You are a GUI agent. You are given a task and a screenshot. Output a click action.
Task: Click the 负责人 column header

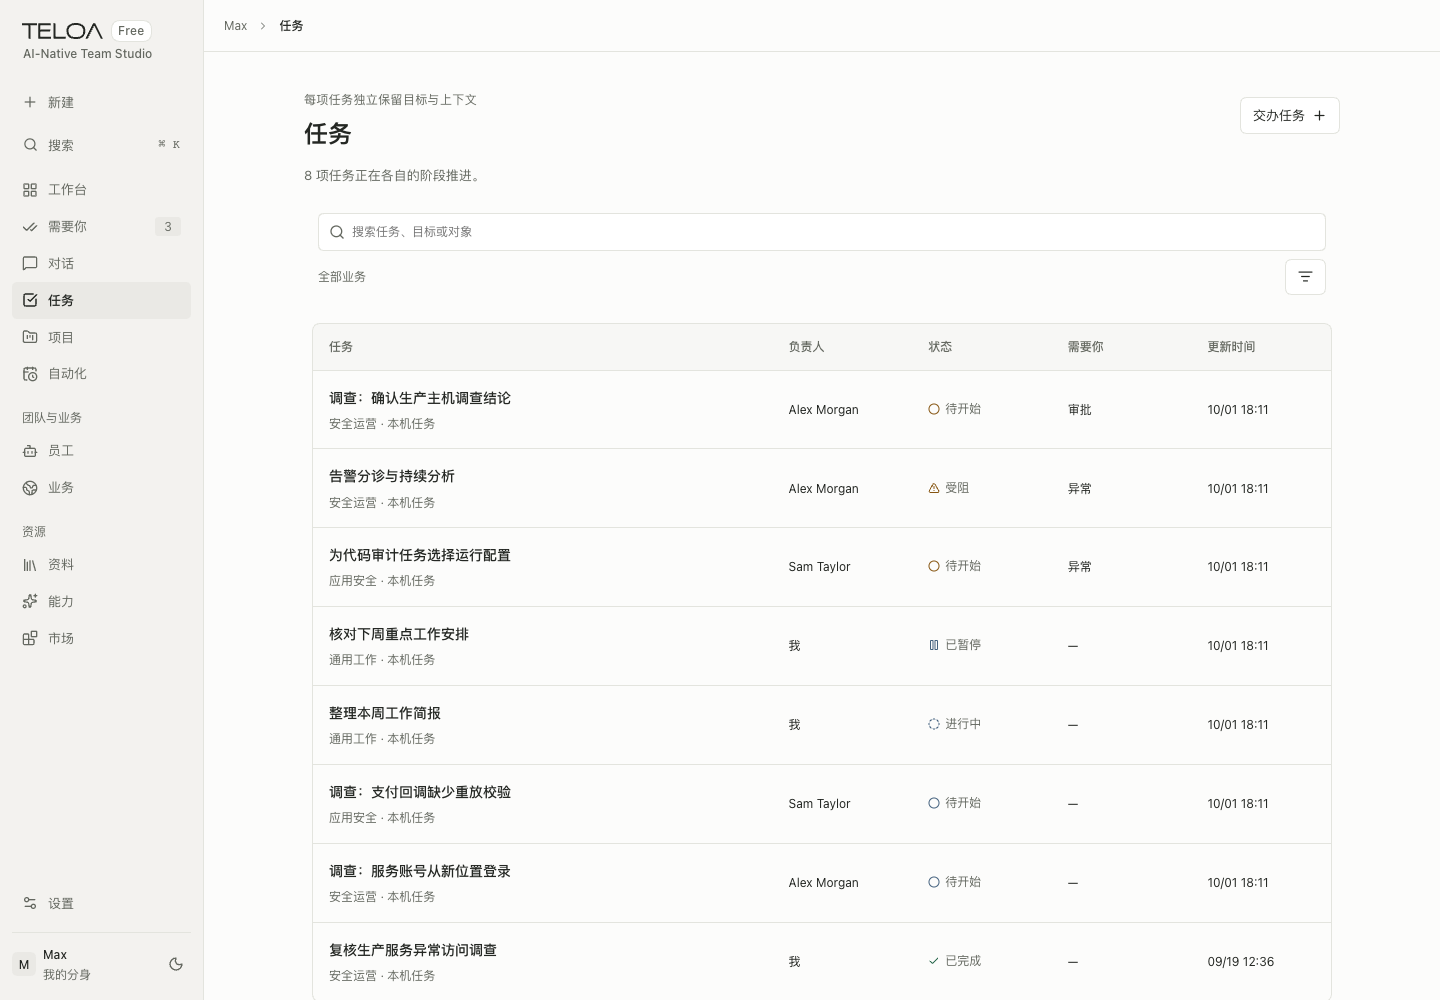[806, 347]
